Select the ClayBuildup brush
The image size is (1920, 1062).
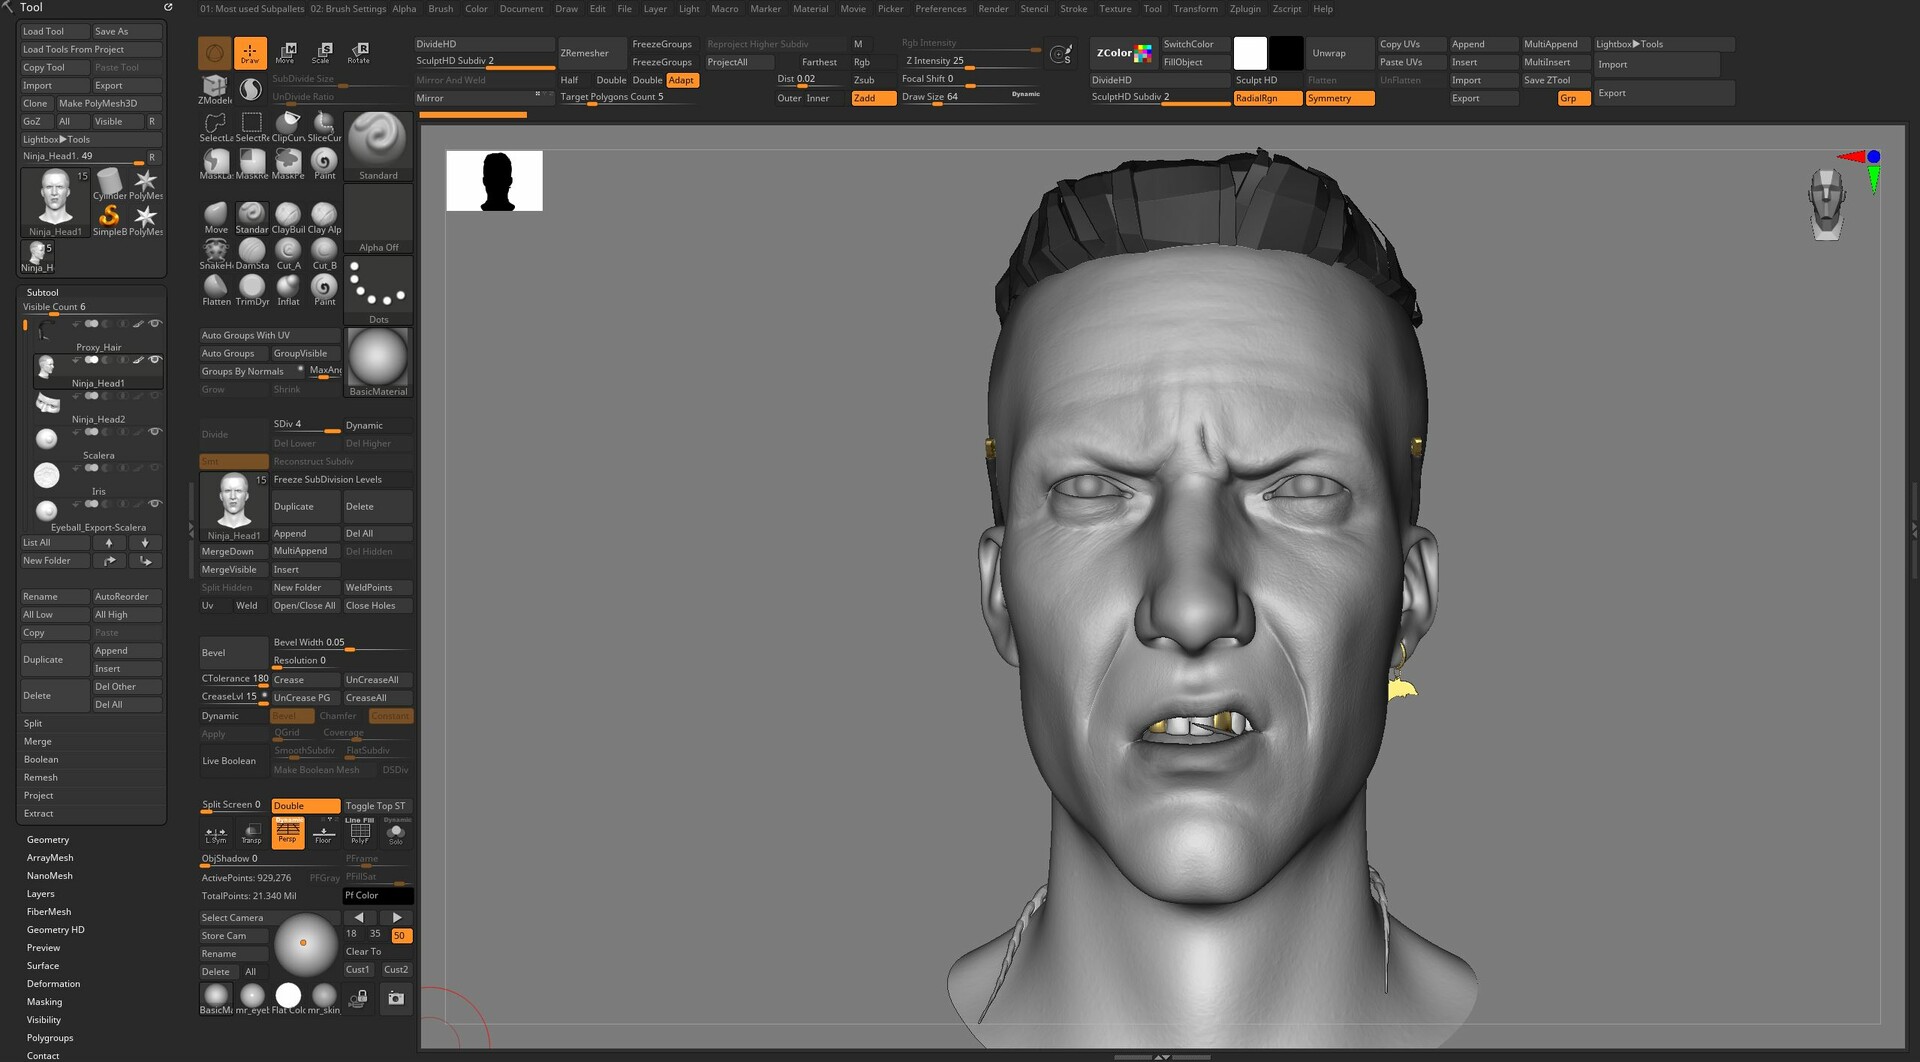coord(288,213)
